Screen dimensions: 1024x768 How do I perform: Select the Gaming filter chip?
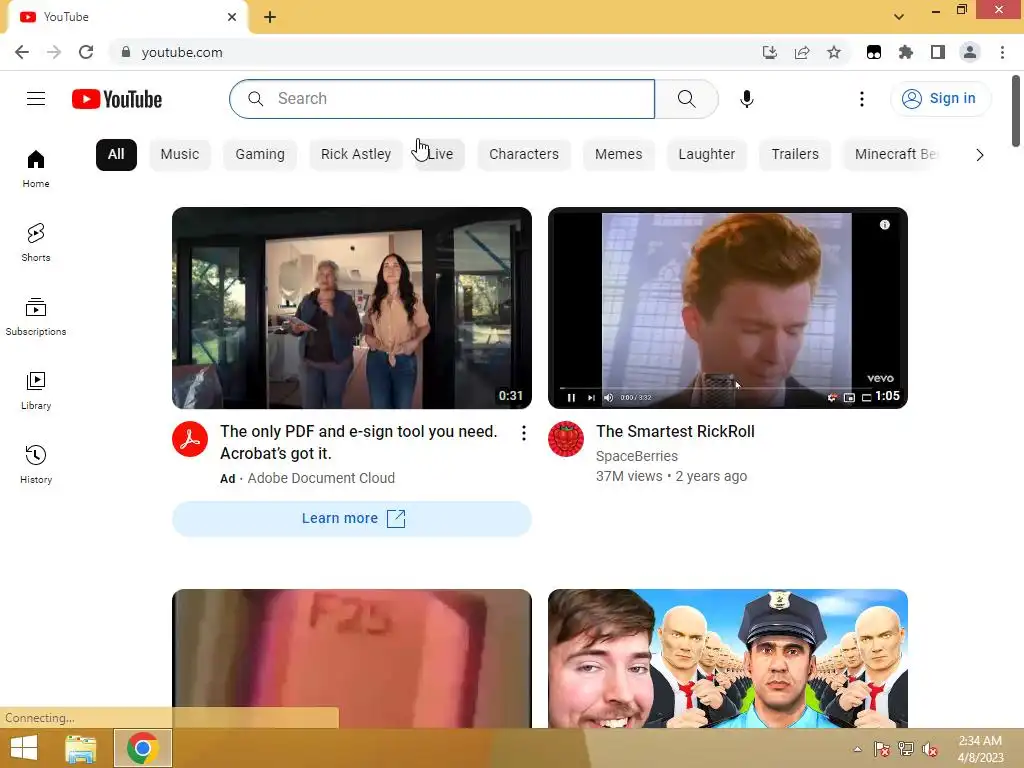[x=260, y=155]
